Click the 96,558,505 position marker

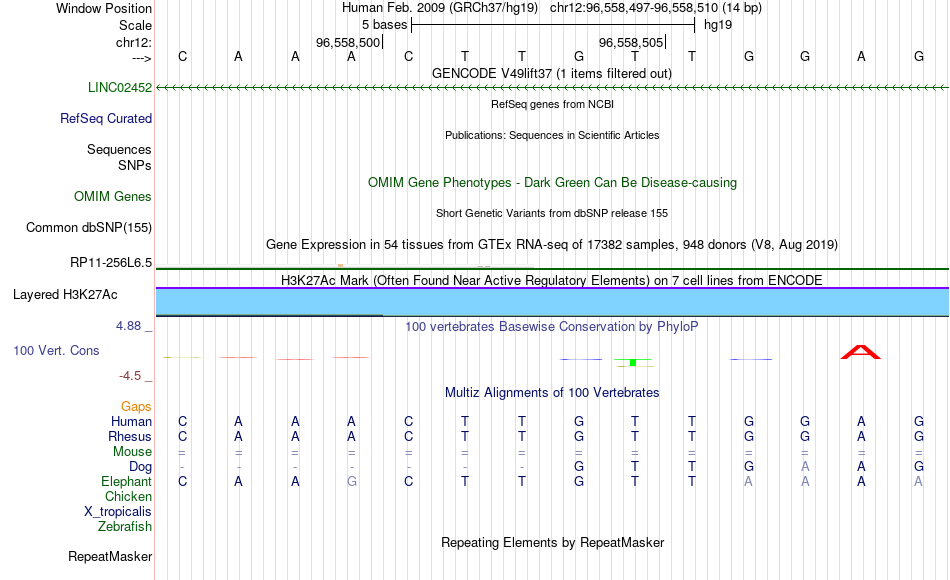631,42
